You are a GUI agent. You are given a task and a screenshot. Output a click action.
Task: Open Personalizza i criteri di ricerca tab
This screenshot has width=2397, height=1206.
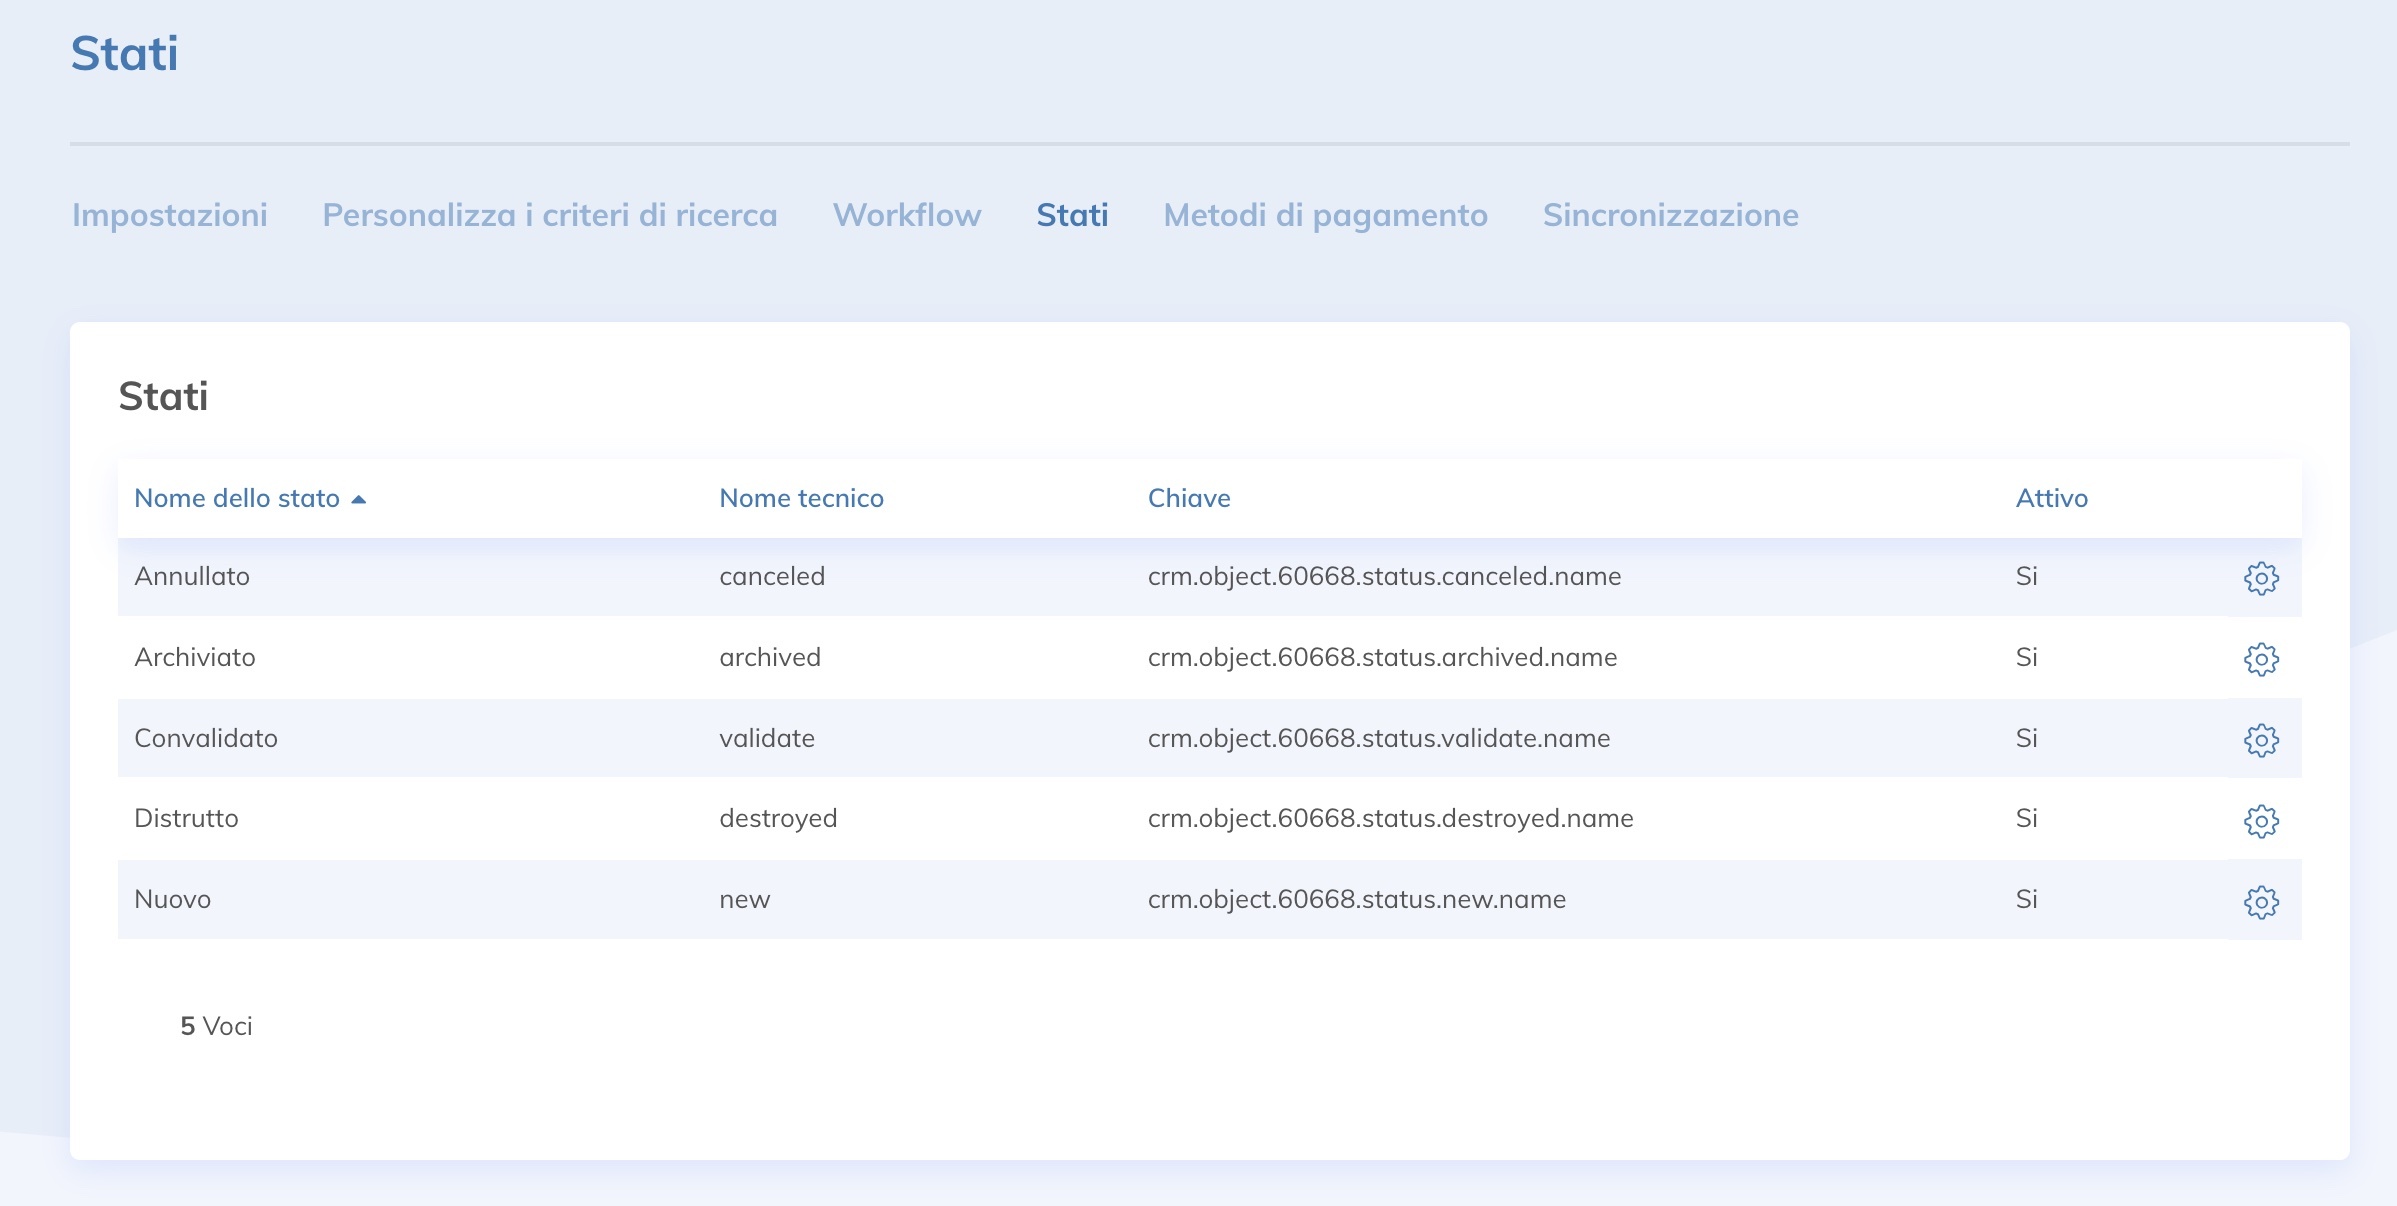[550, 215]
